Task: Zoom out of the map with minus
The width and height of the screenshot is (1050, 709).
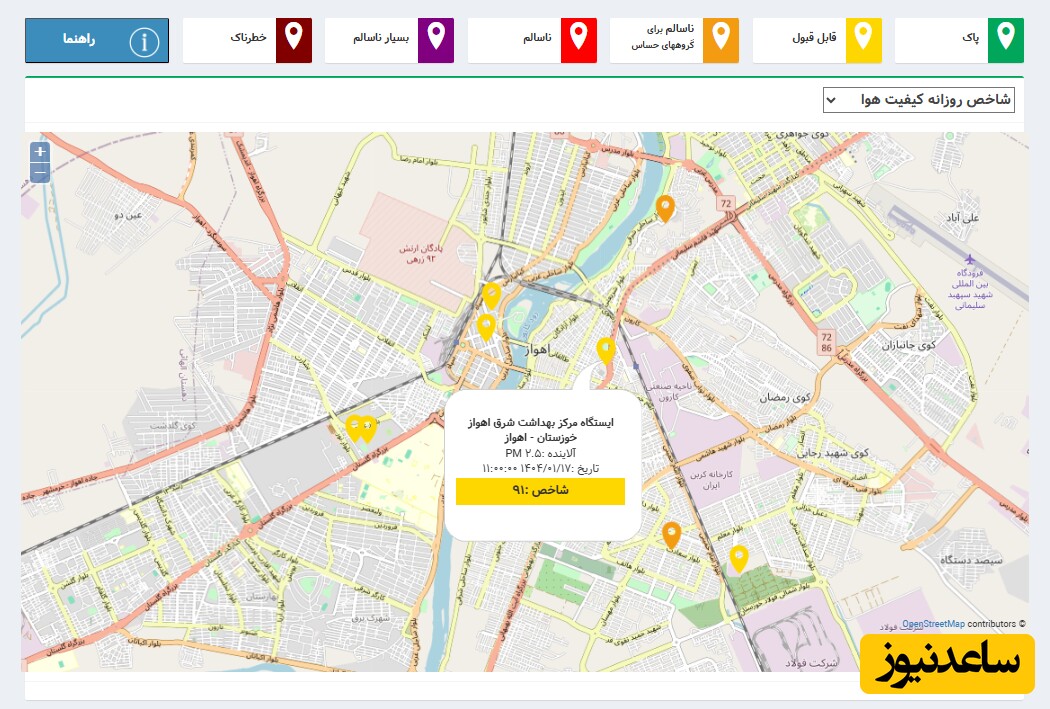Action: click(x=40, y=173)
